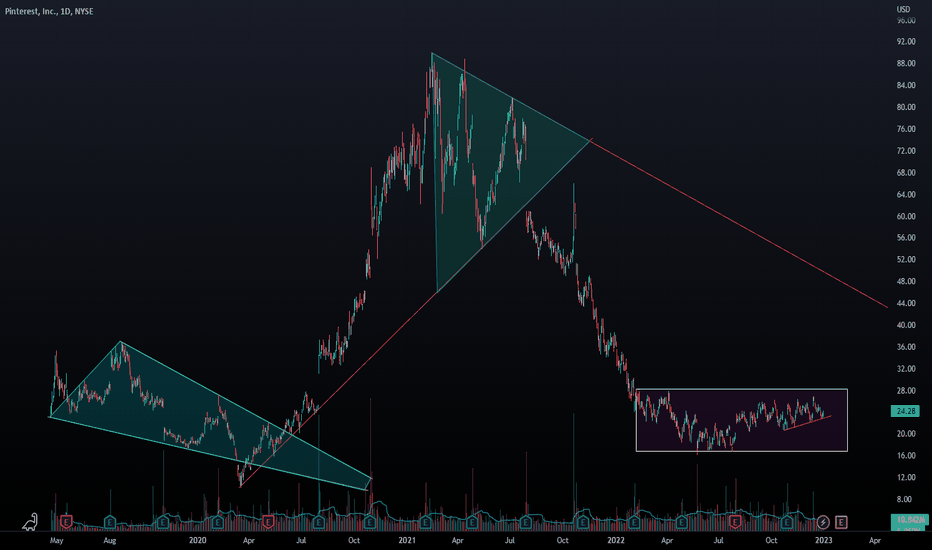Screen dimensions: 932x550
Task: Open the teal earnings marker just after 2020 label
Action: pyautogui.click(x=218, y=522)
